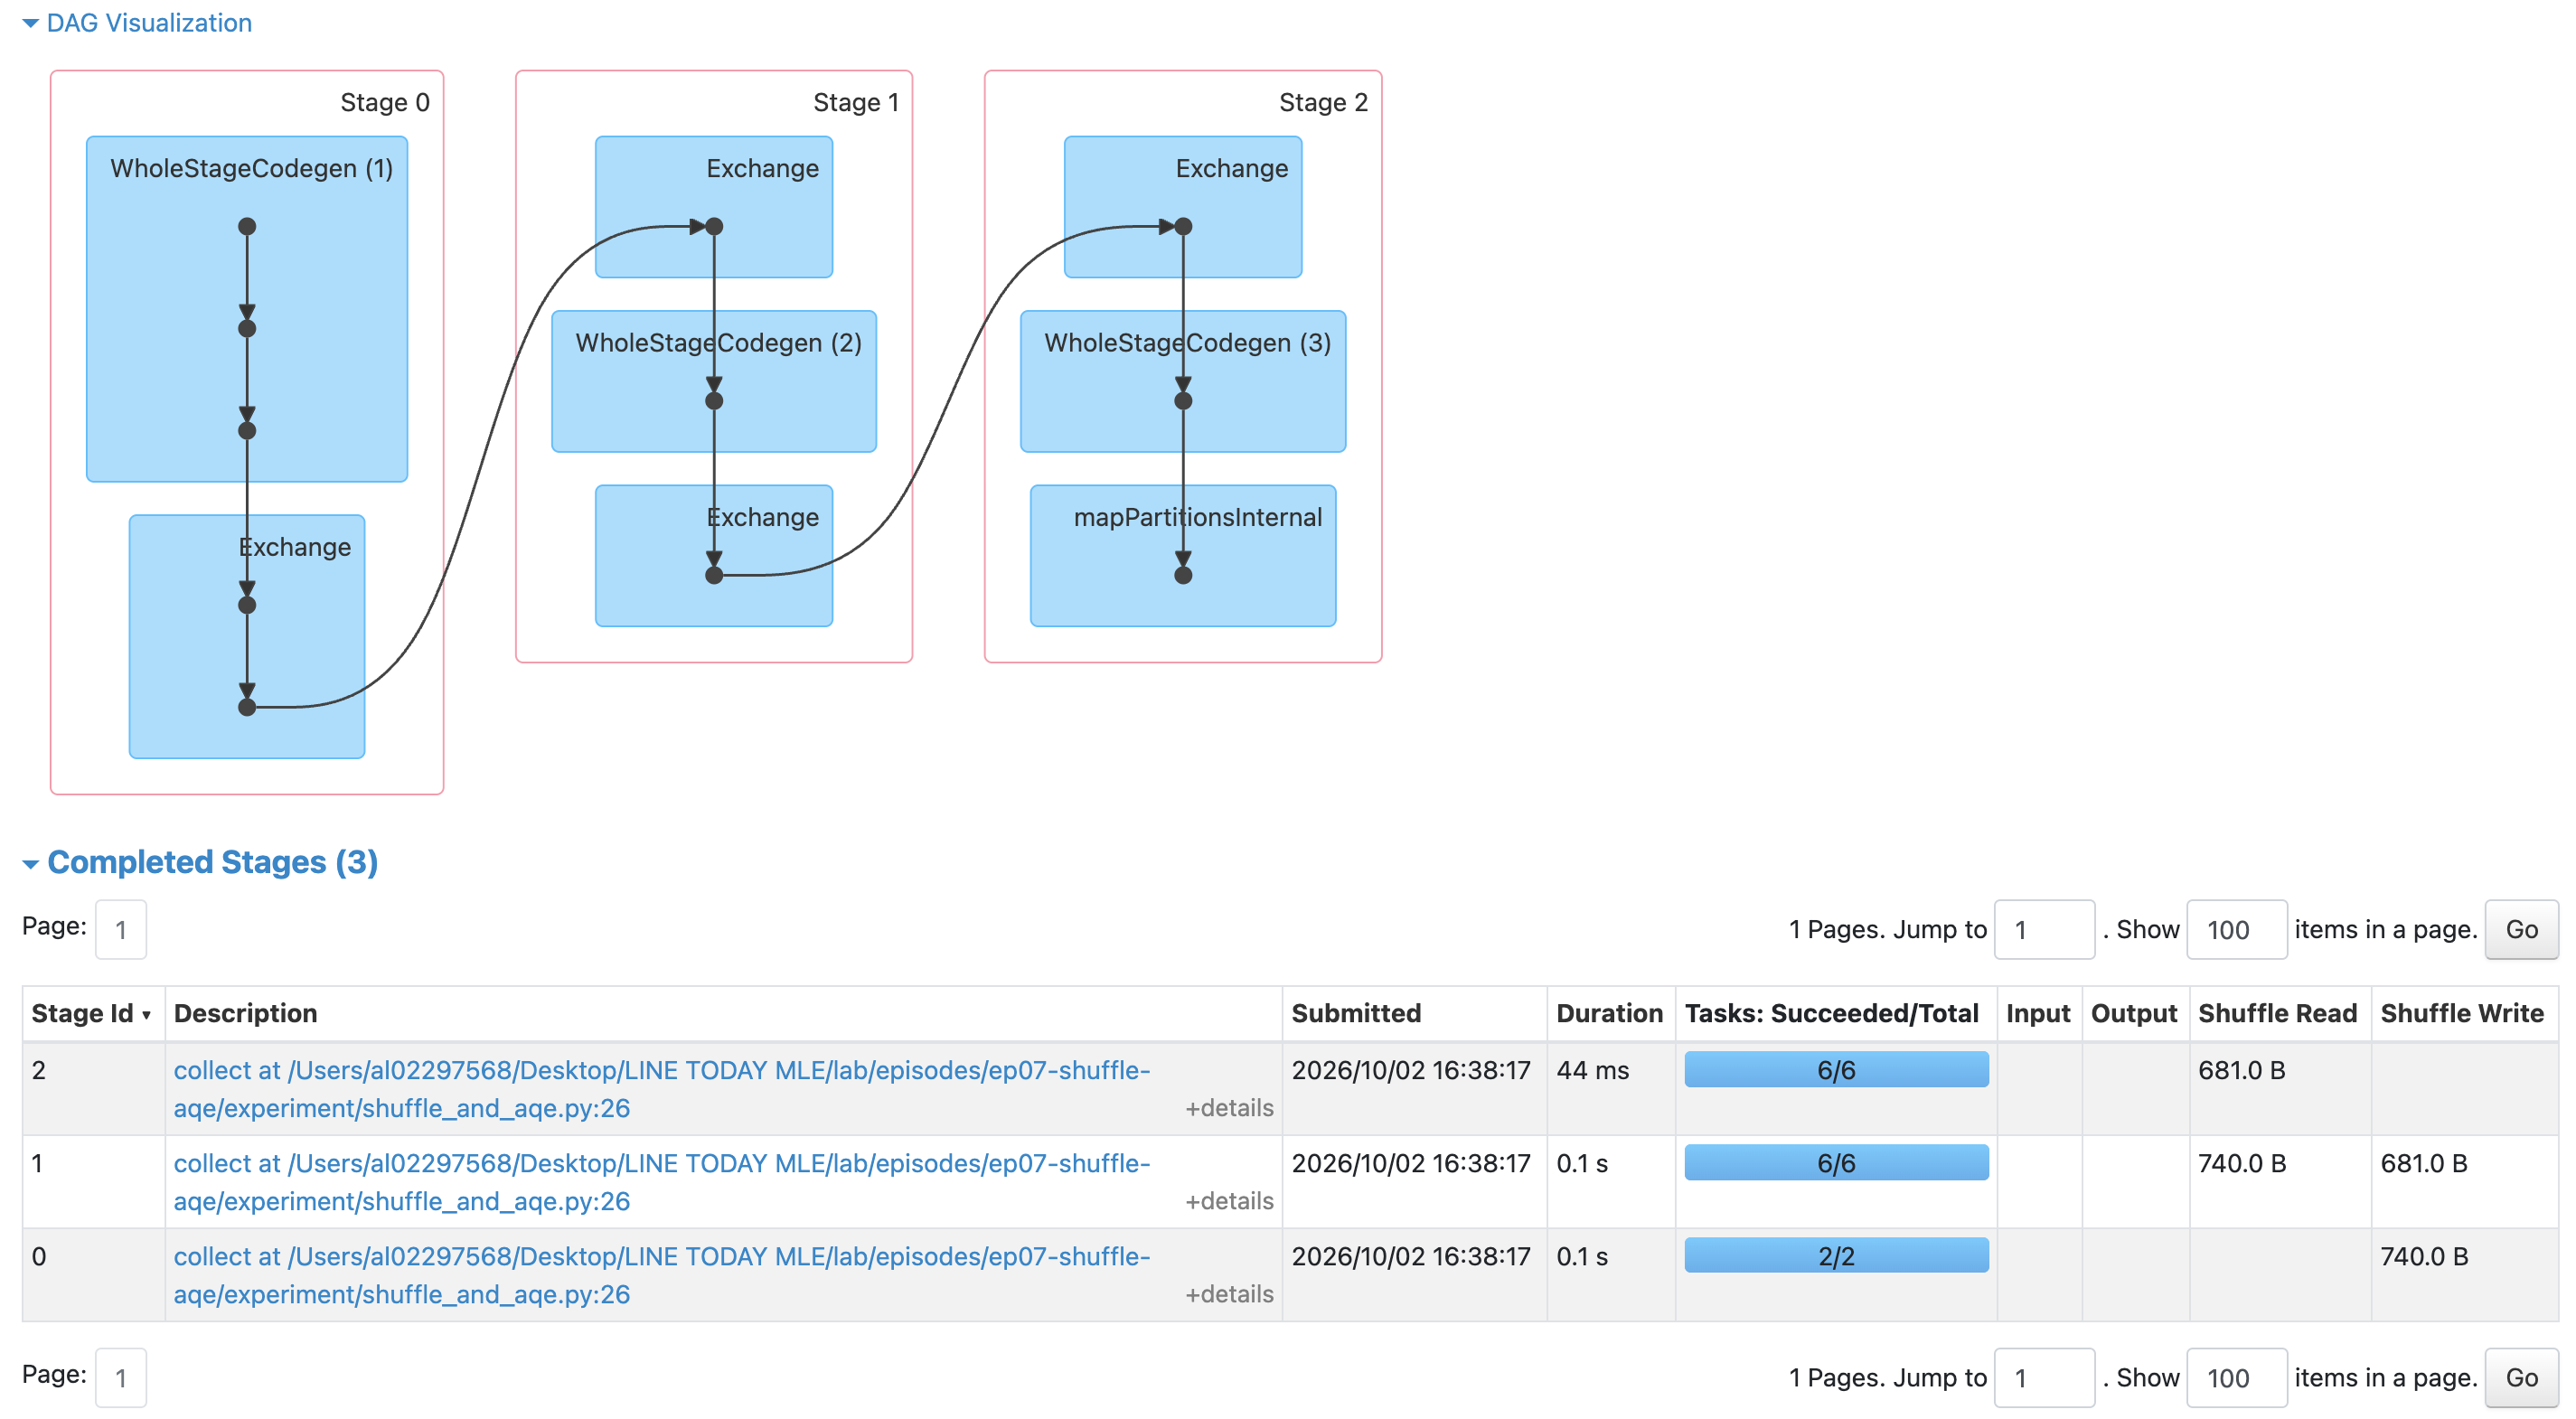Expand +details for stage 2
The width and height of the screenshot is (2576, 1419).
(1229, 1108)
